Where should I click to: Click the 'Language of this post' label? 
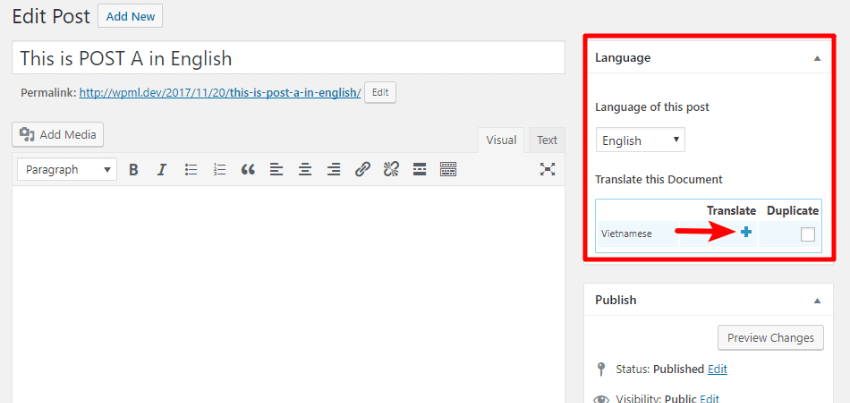click(x=652, y=107)
